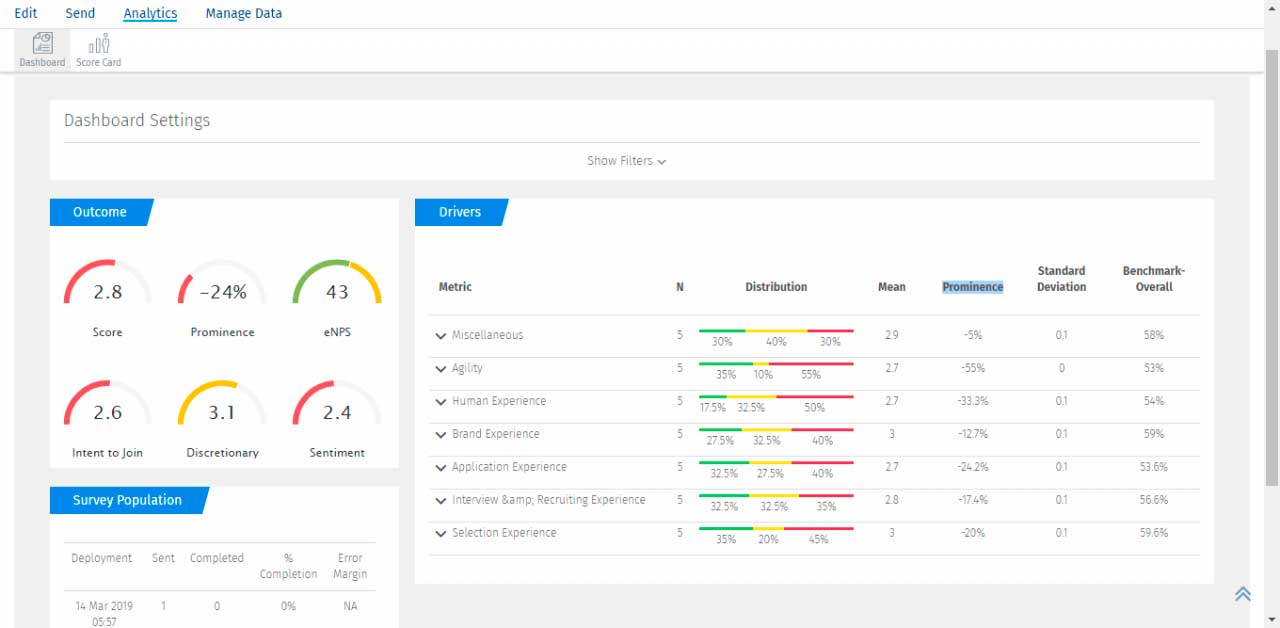Expand the Agility metric row

pos(441,369)
